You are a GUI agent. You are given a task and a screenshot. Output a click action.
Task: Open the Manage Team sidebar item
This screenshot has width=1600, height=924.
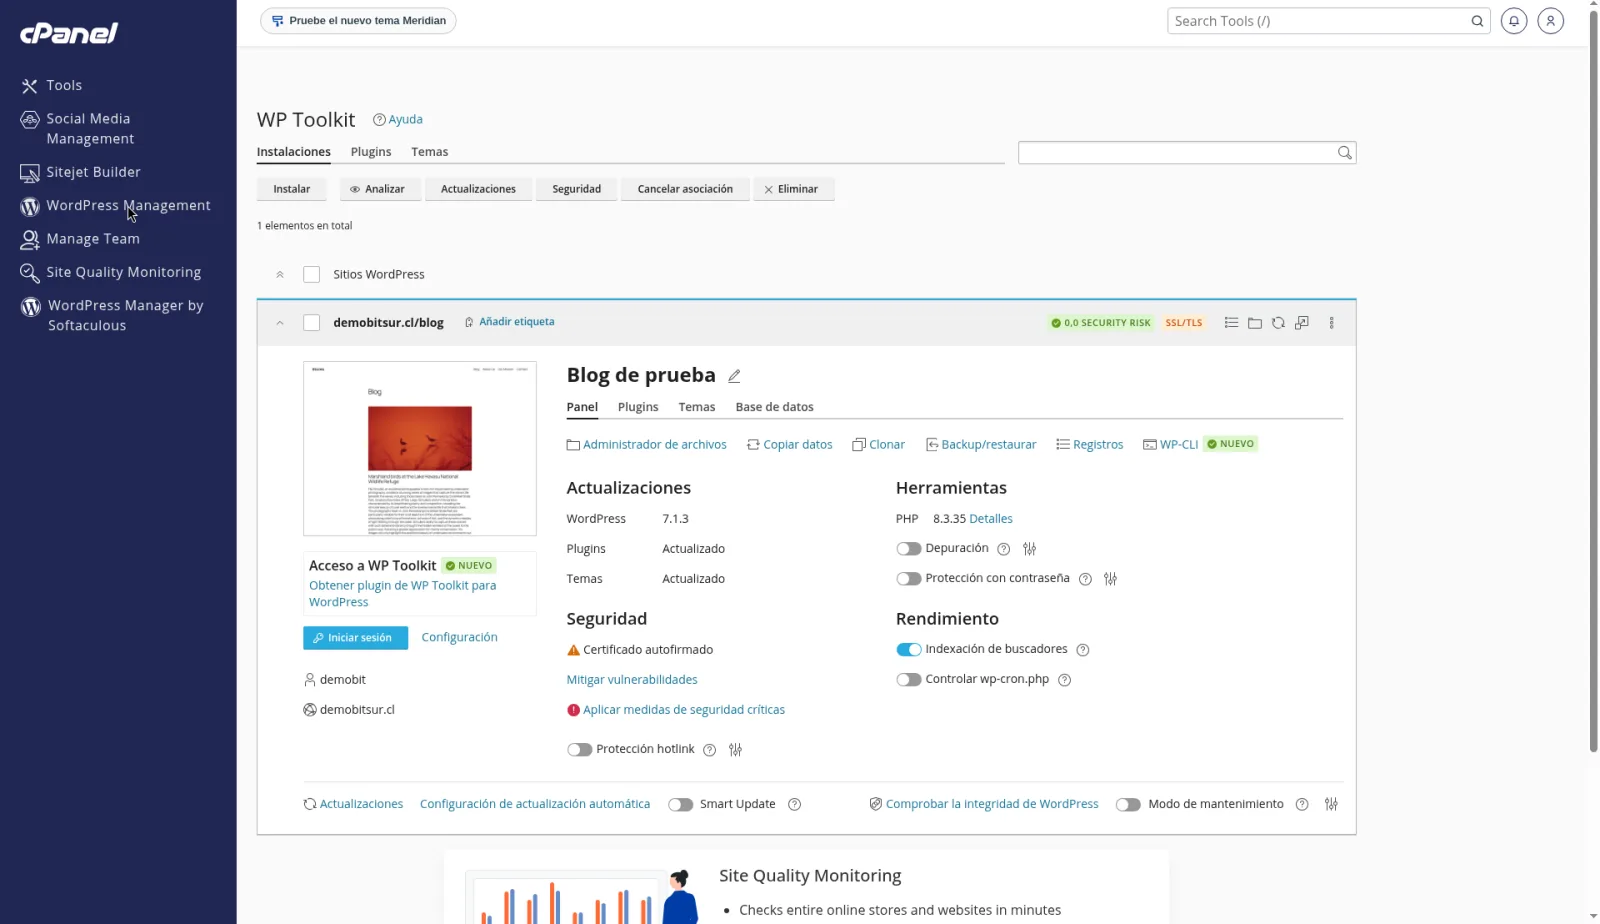(81, 239)
